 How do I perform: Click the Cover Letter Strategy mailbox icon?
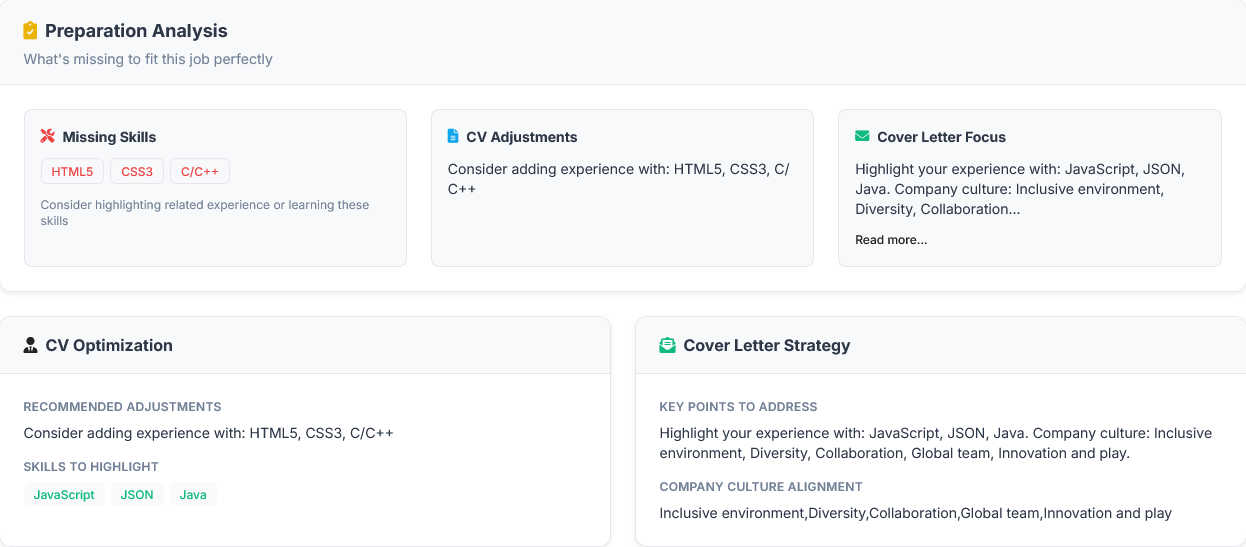[x=667, y=345]
